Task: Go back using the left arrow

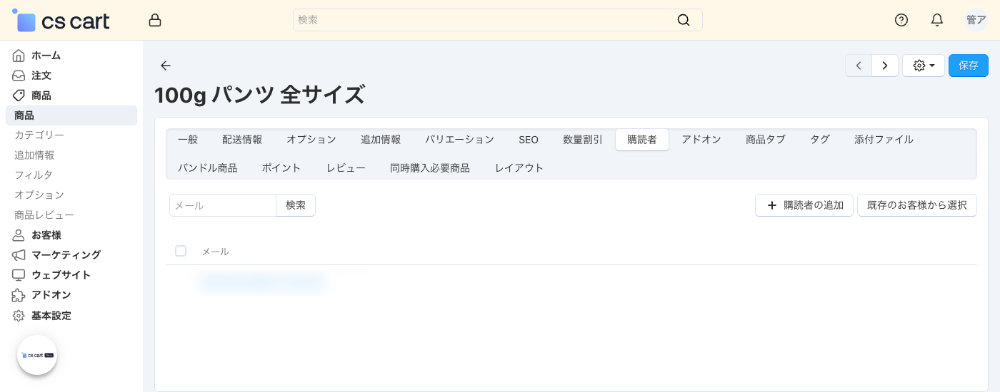Action: [x=166, y=66]
